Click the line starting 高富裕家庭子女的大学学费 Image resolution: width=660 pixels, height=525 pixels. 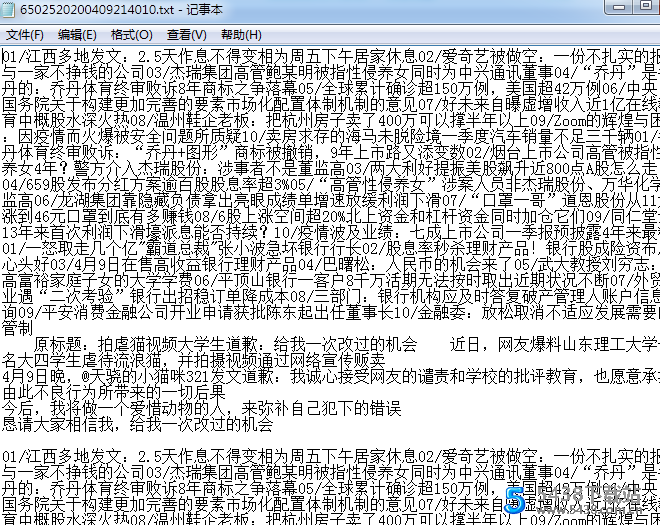(330, 280)
